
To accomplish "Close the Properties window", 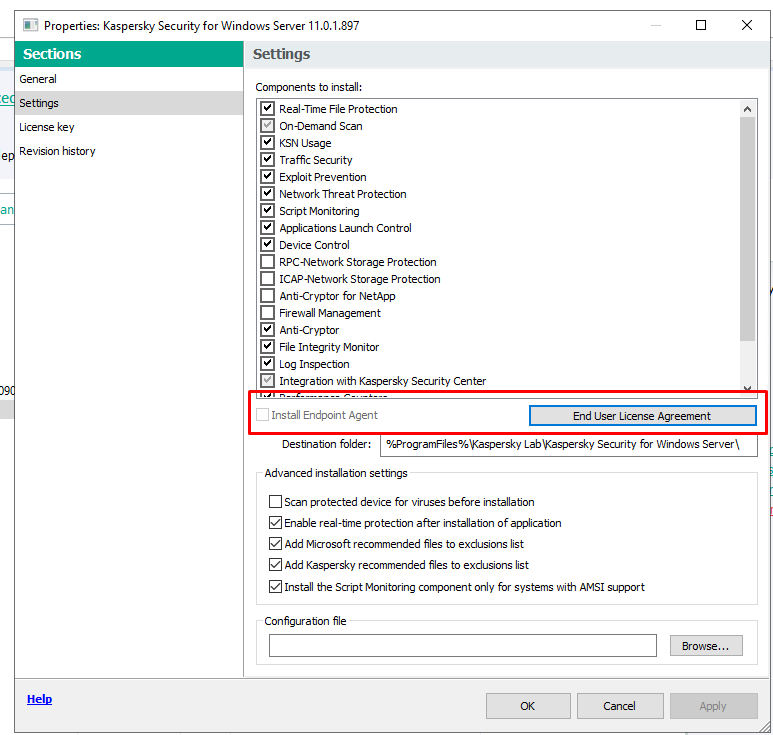I will coord(746,25).
